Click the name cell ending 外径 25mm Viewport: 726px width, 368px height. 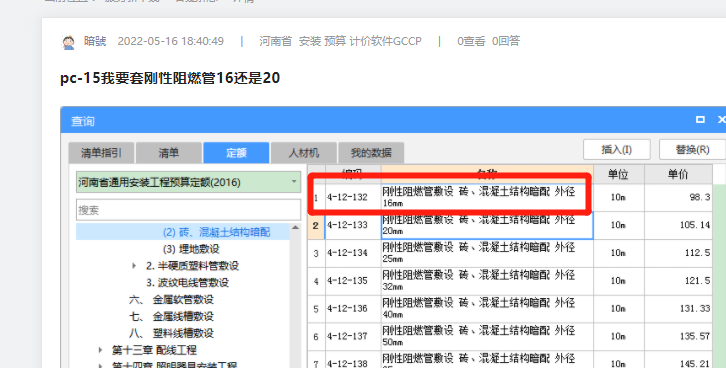487,253
